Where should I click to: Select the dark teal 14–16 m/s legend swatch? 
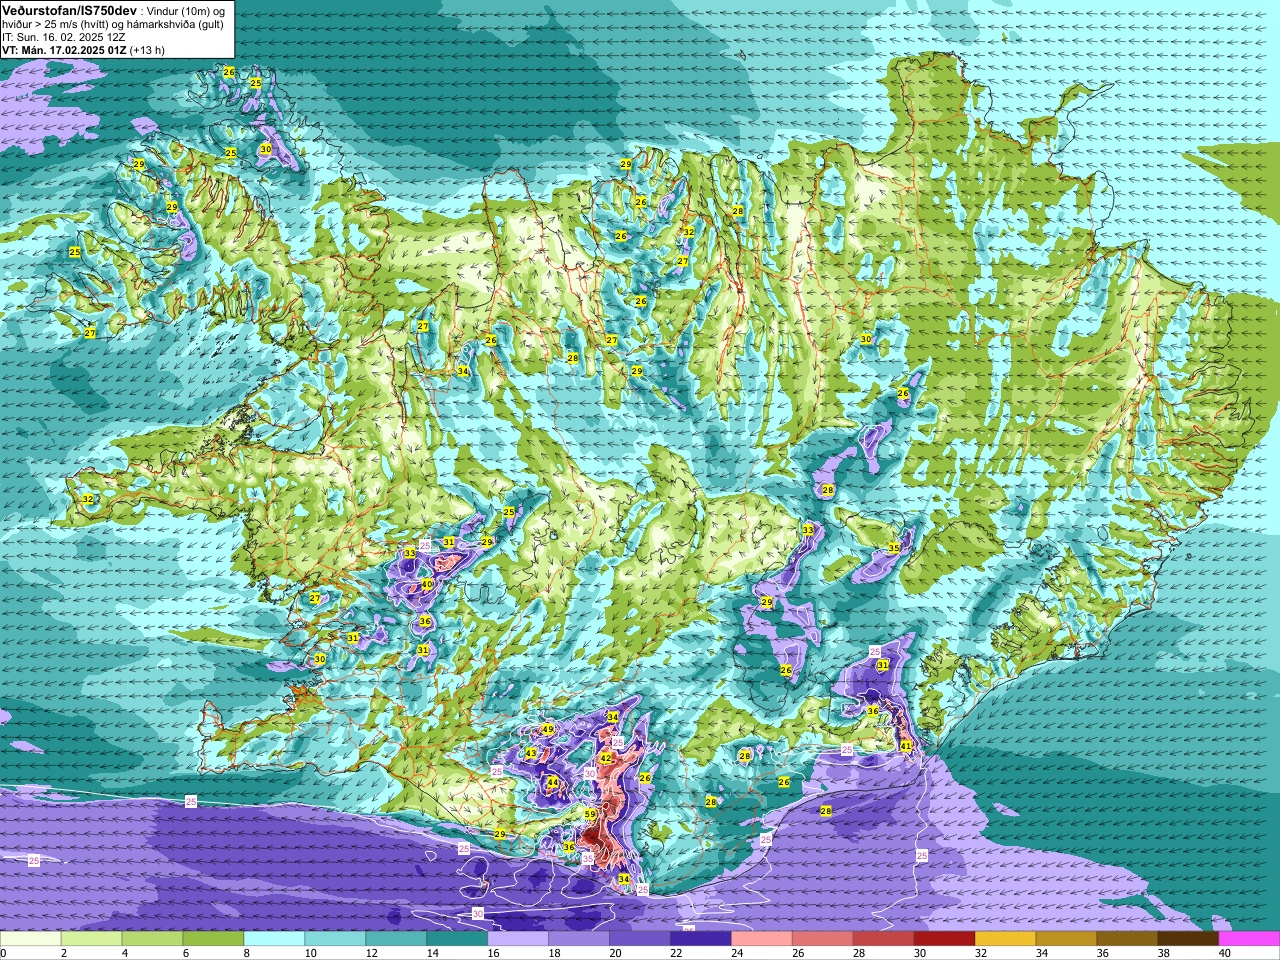pyautogui.click(x=458, y=939)
